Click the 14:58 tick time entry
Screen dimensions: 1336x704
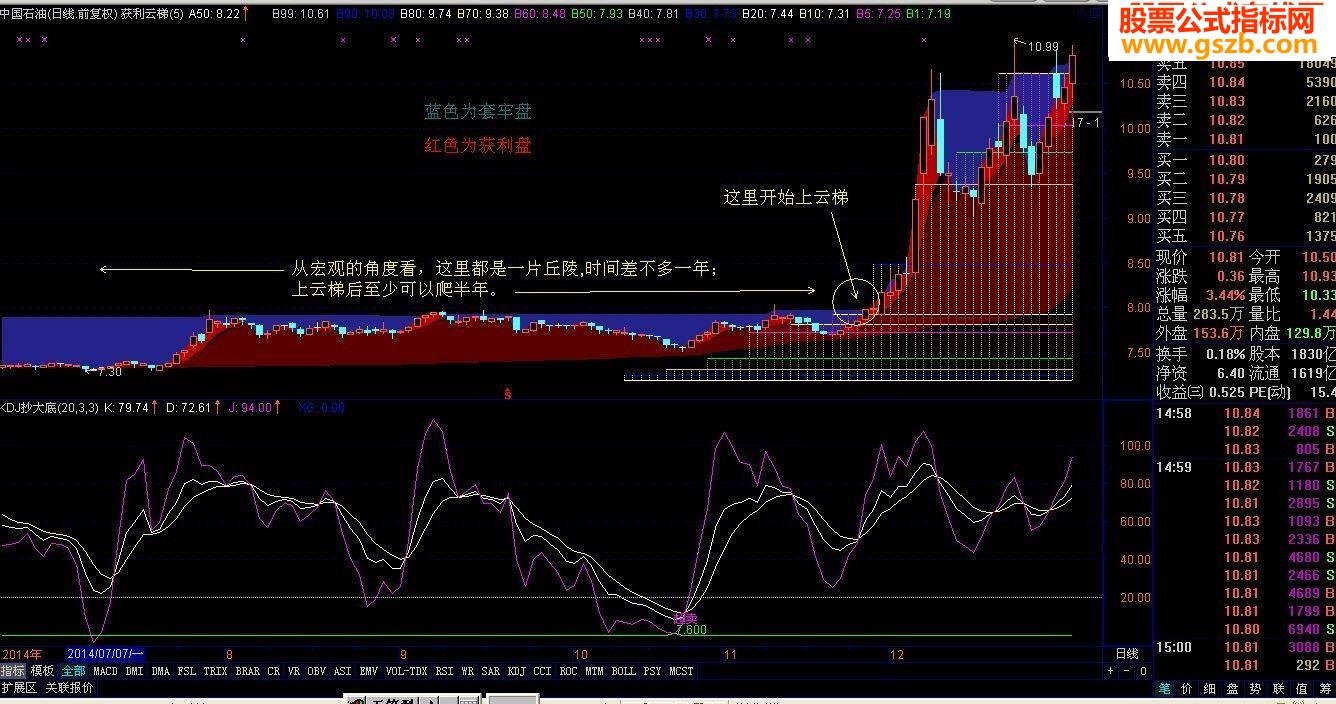[x=1173, y=413]
